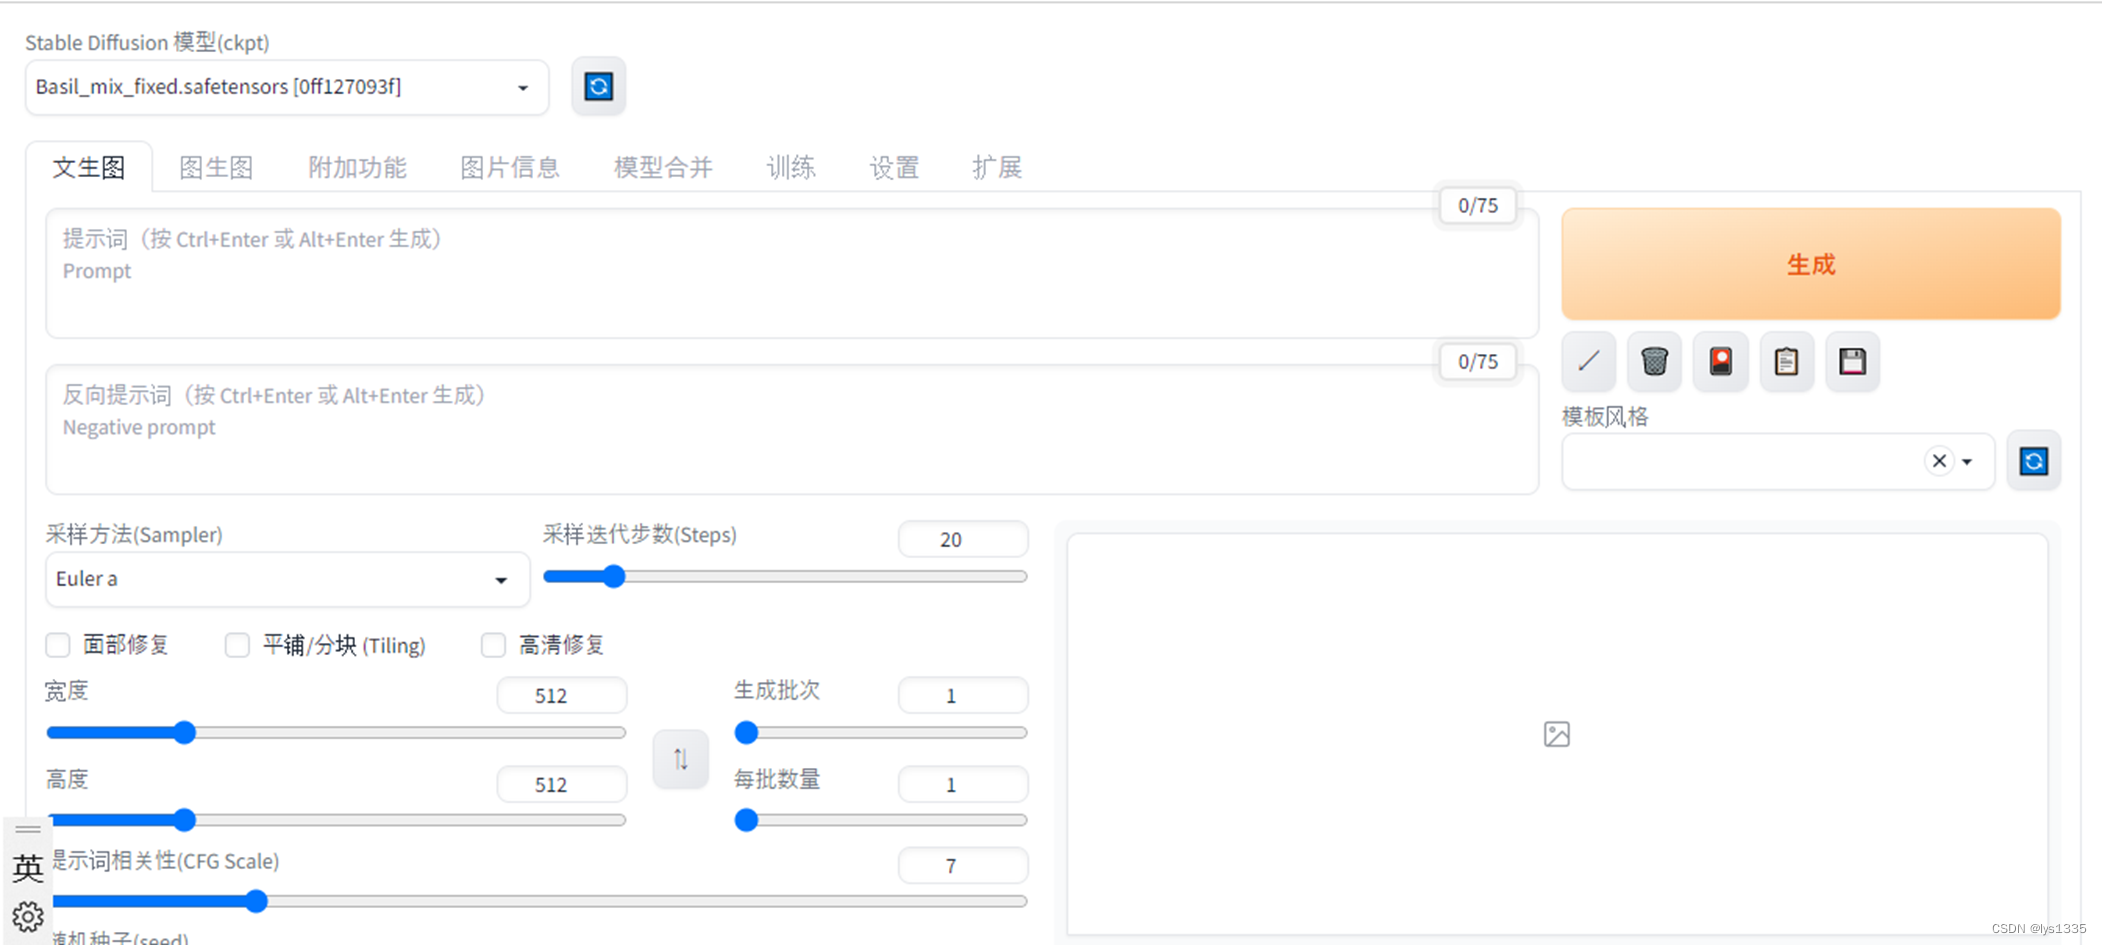Click the negative prompt token counter 0/75

1477,361
